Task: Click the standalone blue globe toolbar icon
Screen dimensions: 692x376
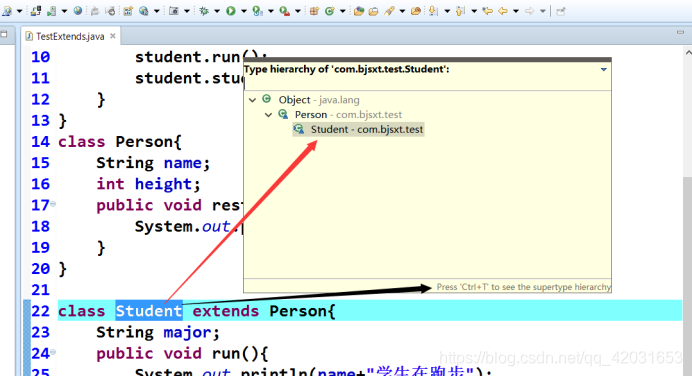Action: pos(78,11)
